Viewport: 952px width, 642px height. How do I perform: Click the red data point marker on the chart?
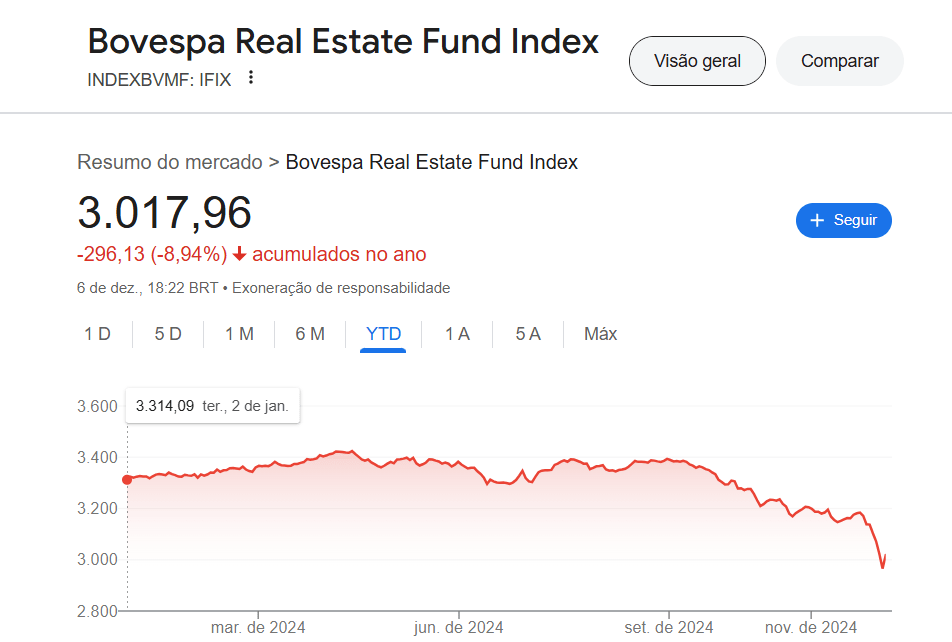tap(127, 480)
